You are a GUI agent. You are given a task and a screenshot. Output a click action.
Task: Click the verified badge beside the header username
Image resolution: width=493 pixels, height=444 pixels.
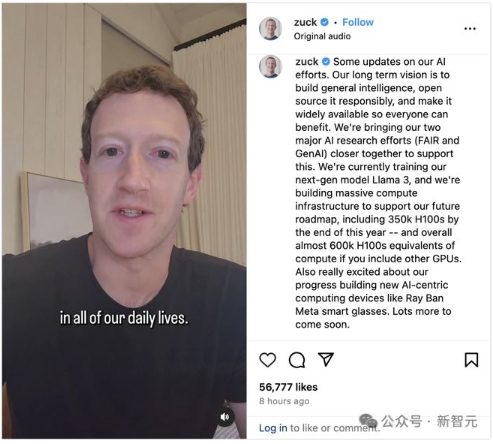click(x=324, y=22)
